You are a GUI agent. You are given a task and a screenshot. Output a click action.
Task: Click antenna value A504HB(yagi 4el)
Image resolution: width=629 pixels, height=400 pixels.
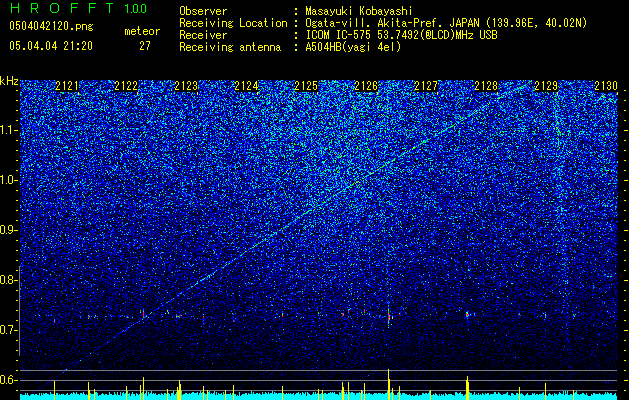click(x=353, y=47)
